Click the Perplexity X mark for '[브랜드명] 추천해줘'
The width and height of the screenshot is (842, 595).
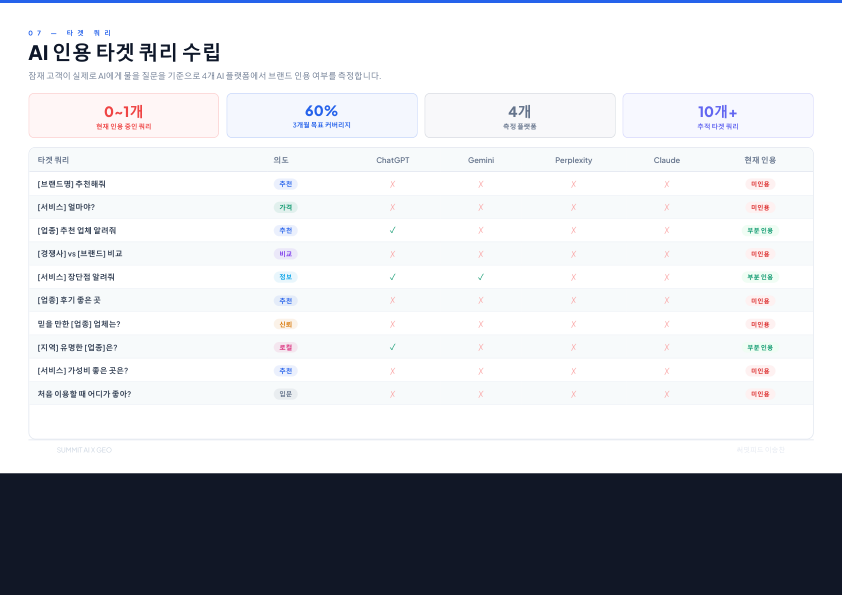[x=574, y=184]
